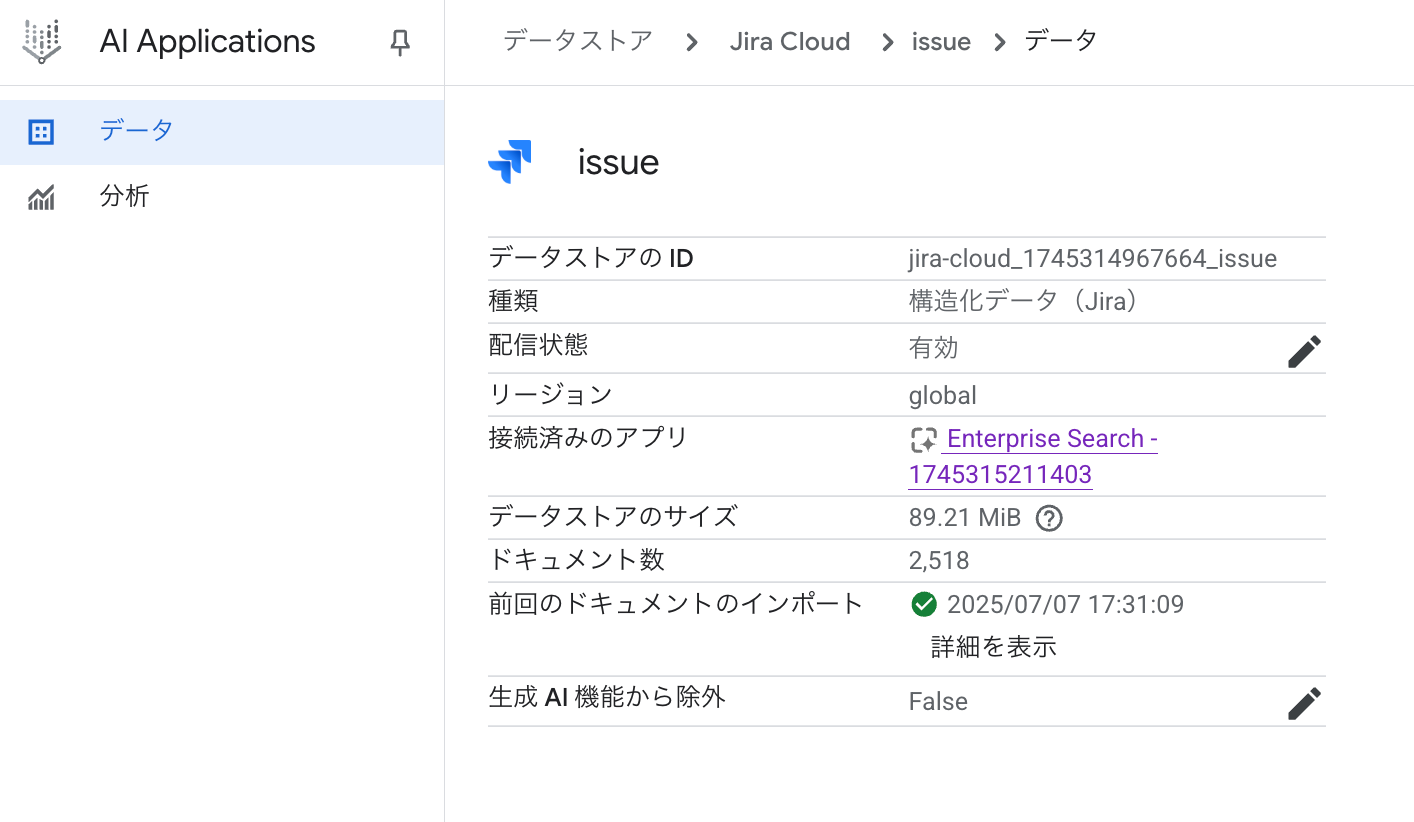Click the 有効 status value
The height and width of the screenshot is (822, 1414).
[933, 347]
